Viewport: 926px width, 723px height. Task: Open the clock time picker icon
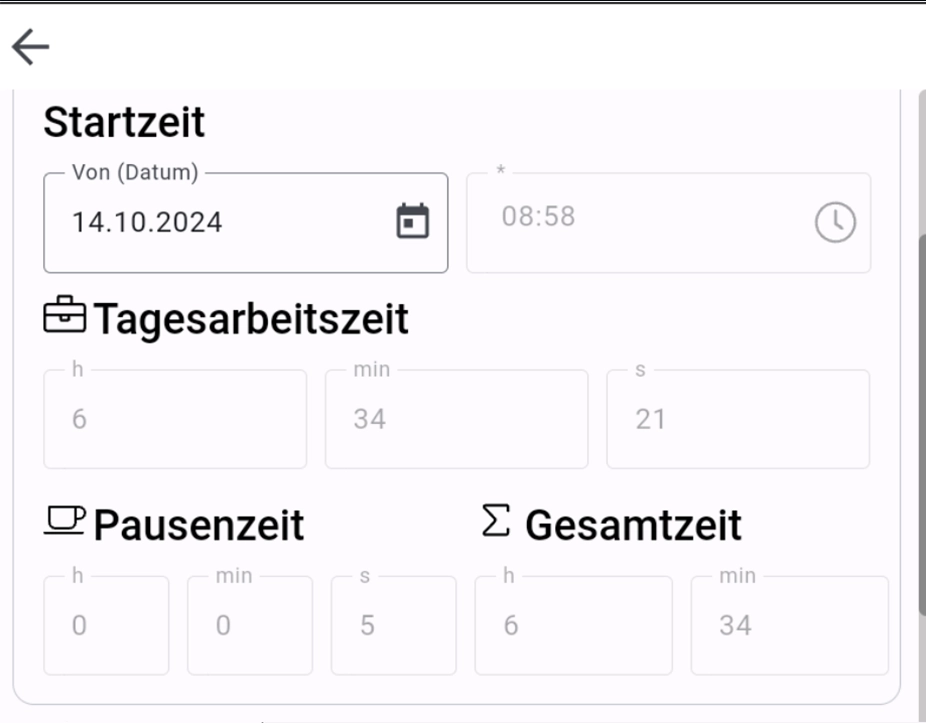click(835, 222)
